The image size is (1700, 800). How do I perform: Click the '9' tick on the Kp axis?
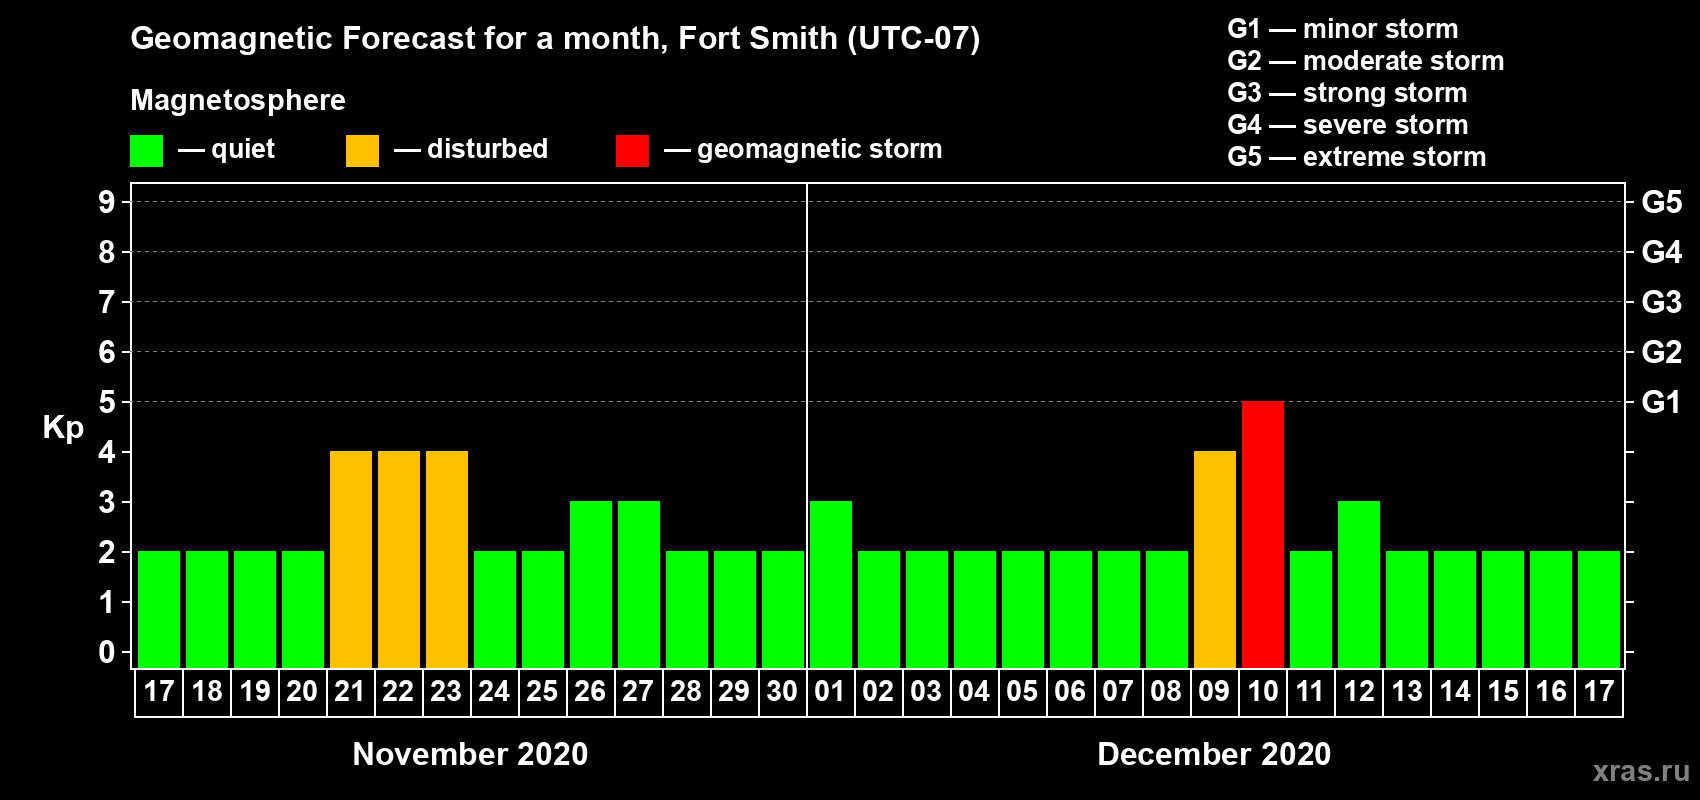point(107,202)
